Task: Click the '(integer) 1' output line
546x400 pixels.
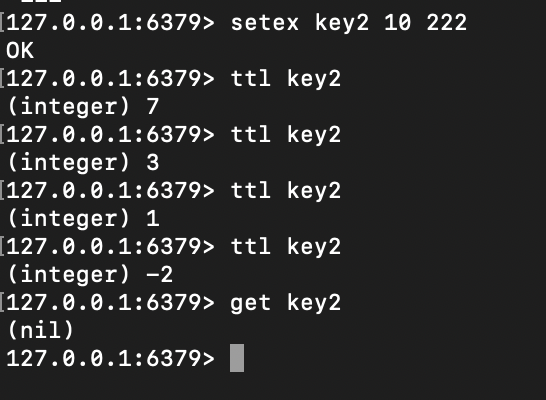Action: [x=83, y=219]
